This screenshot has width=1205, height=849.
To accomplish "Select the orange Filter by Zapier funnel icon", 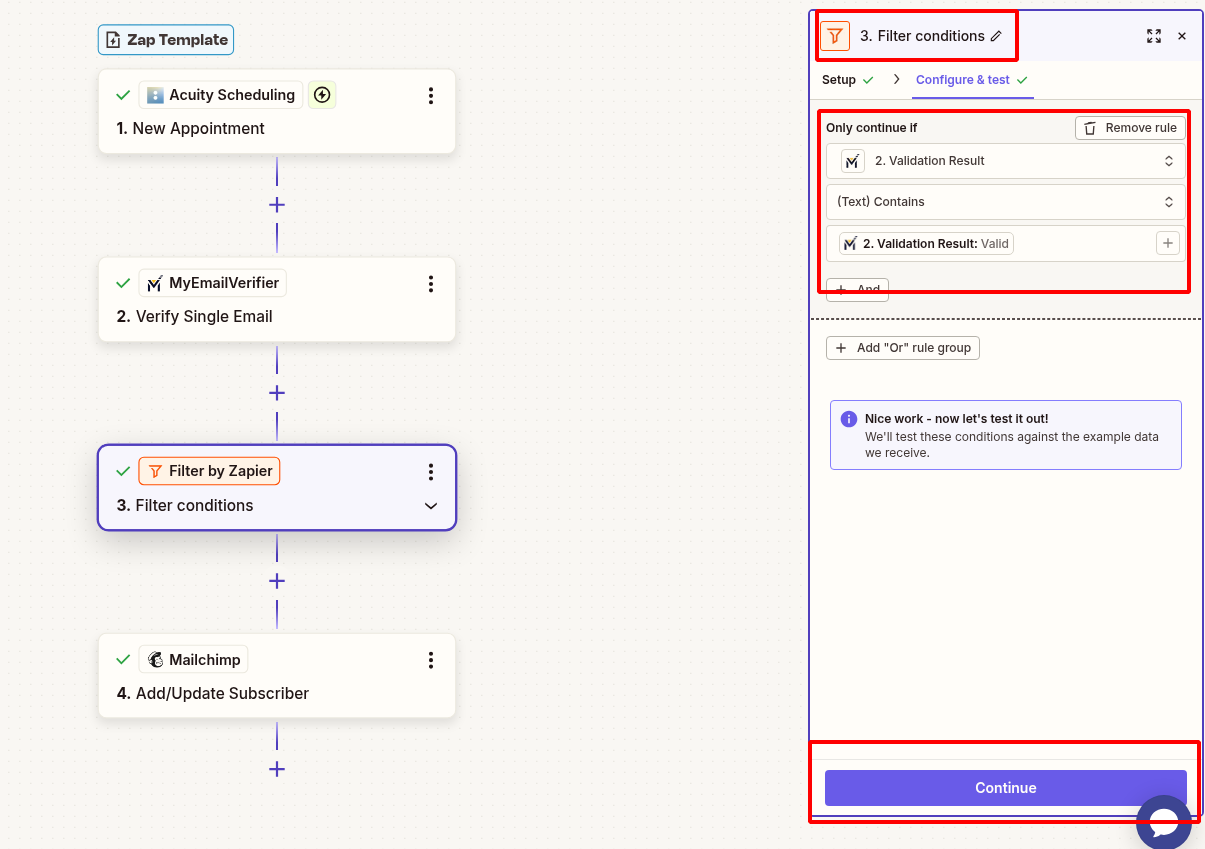I will (154, 470).
